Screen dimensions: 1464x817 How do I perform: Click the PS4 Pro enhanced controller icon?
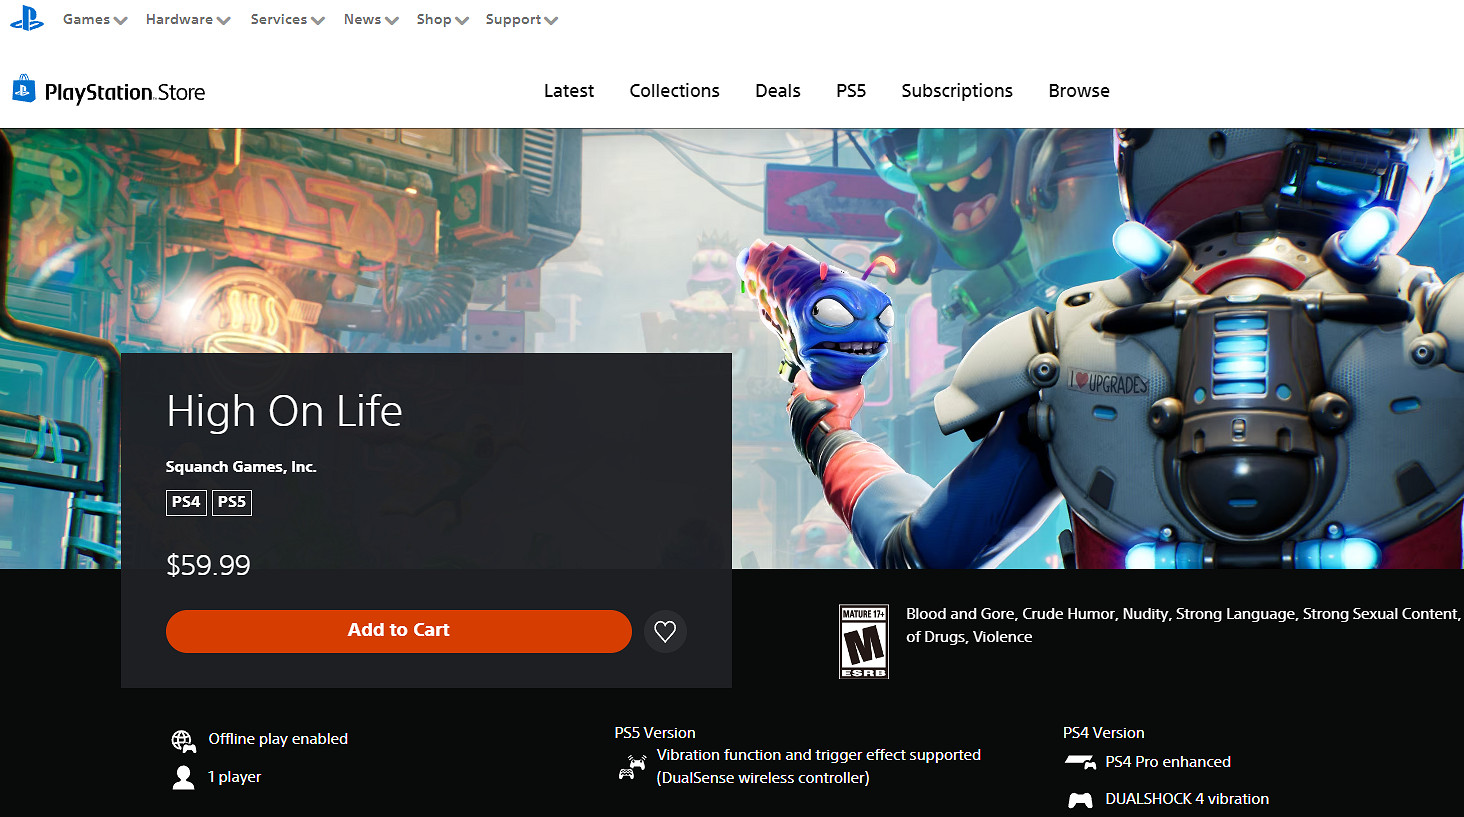(x=1079, y=761)
